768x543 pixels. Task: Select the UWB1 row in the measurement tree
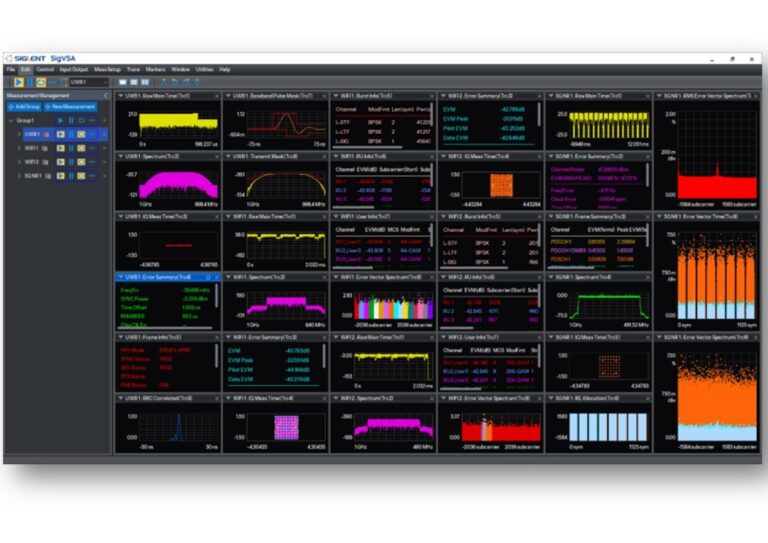(65, 134)
